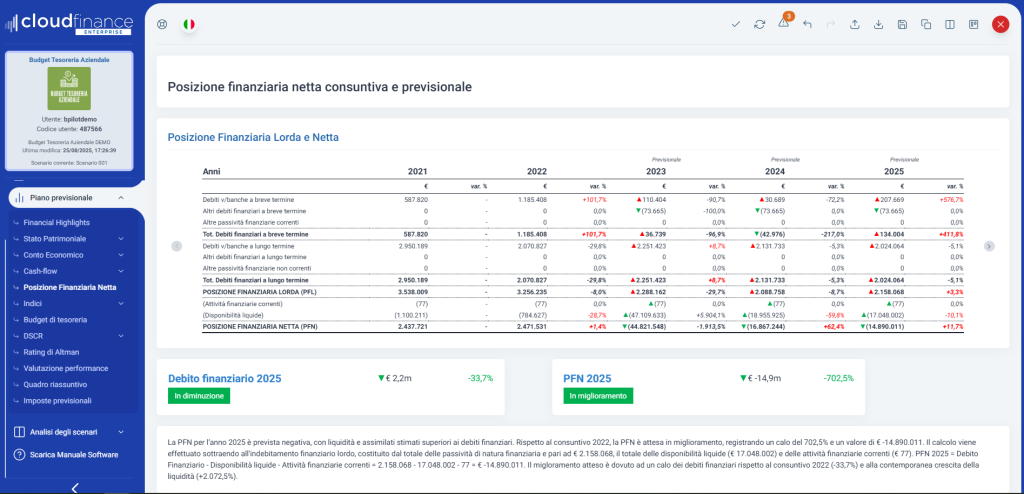The width and height of the screenshot is (1024, 494).
Task: Click the upload icon in toolbar
Action: (854, 24)
